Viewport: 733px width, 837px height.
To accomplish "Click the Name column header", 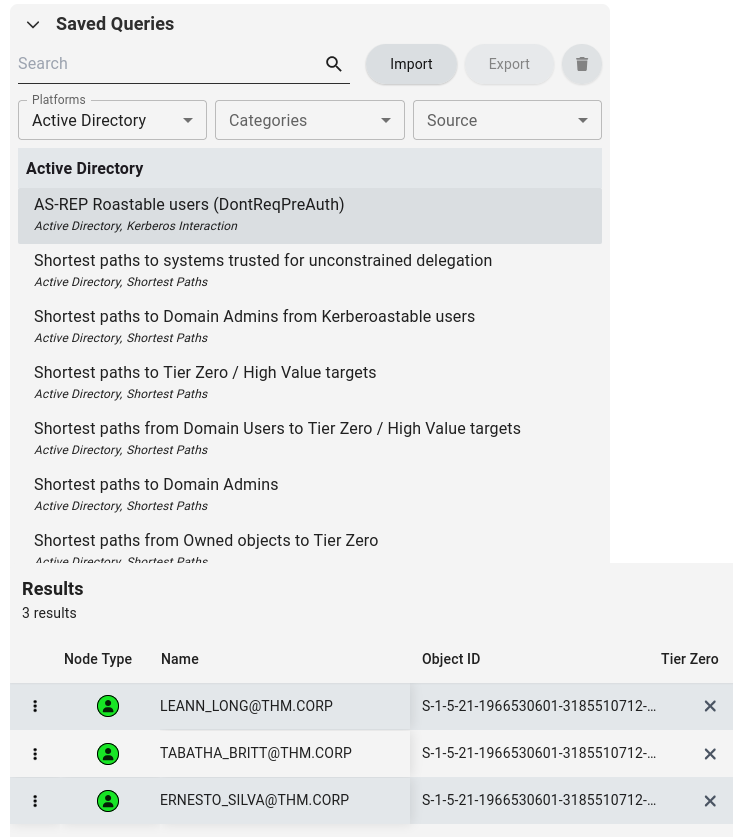I will tap(180, 659).
